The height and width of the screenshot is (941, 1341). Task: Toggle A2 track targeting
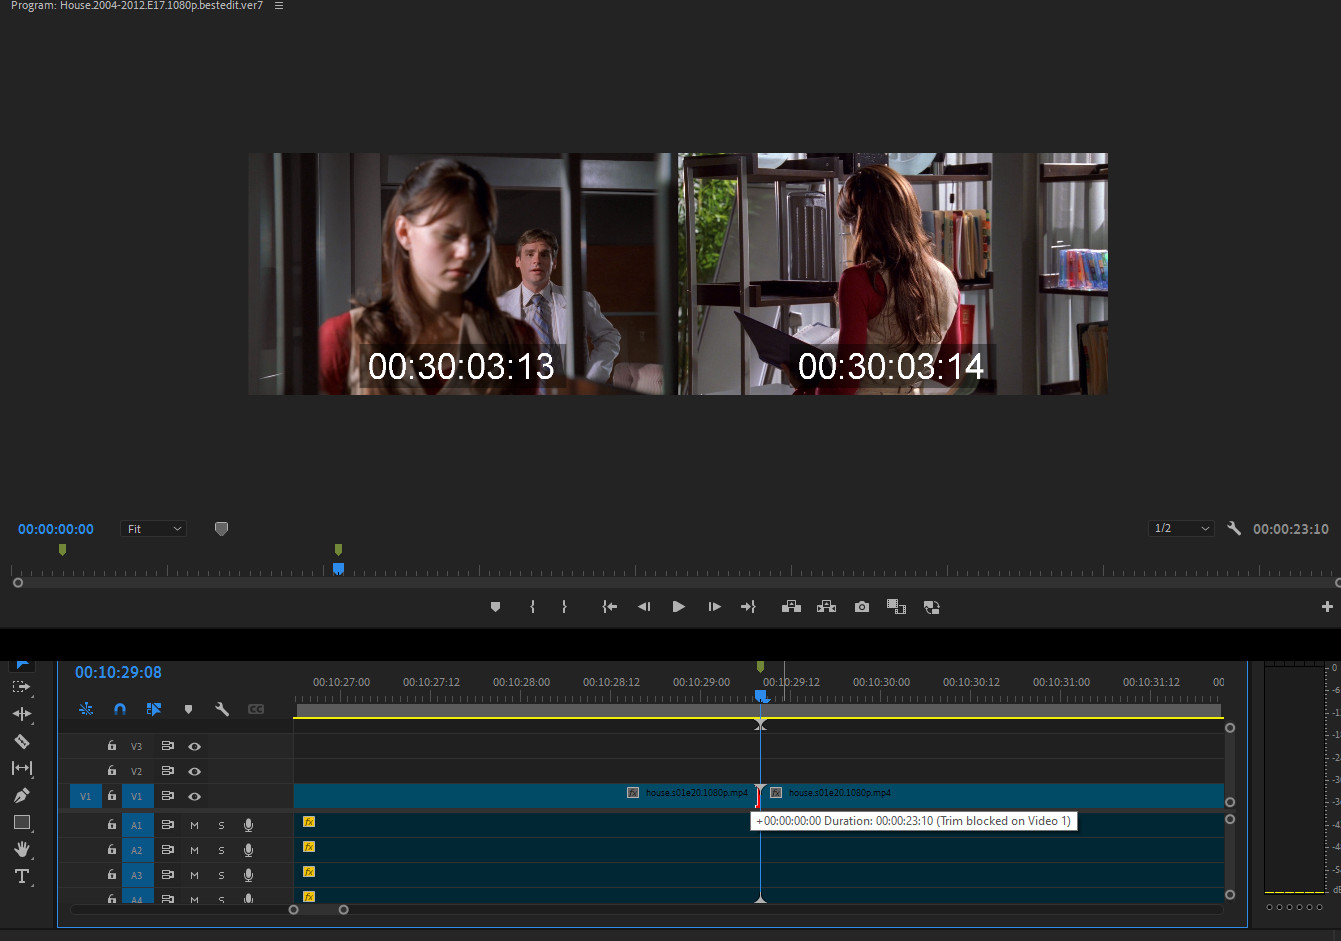pyautogui.click(x=137, y=850)
